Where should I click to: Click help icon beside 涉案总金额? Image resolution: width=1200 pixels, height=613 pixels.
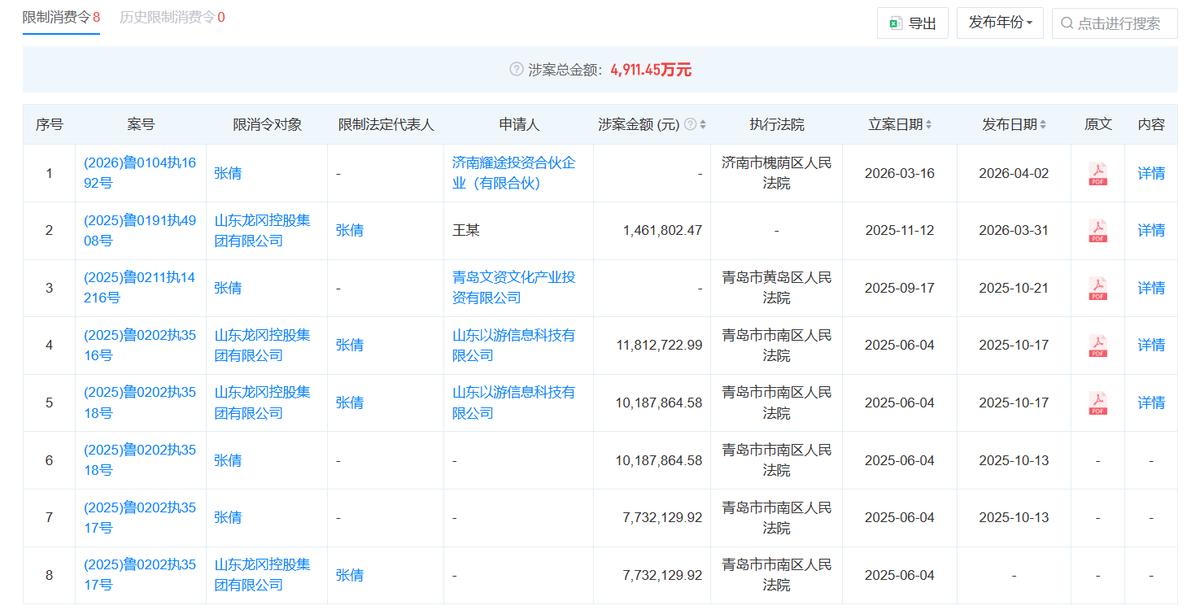click(516, 70)
